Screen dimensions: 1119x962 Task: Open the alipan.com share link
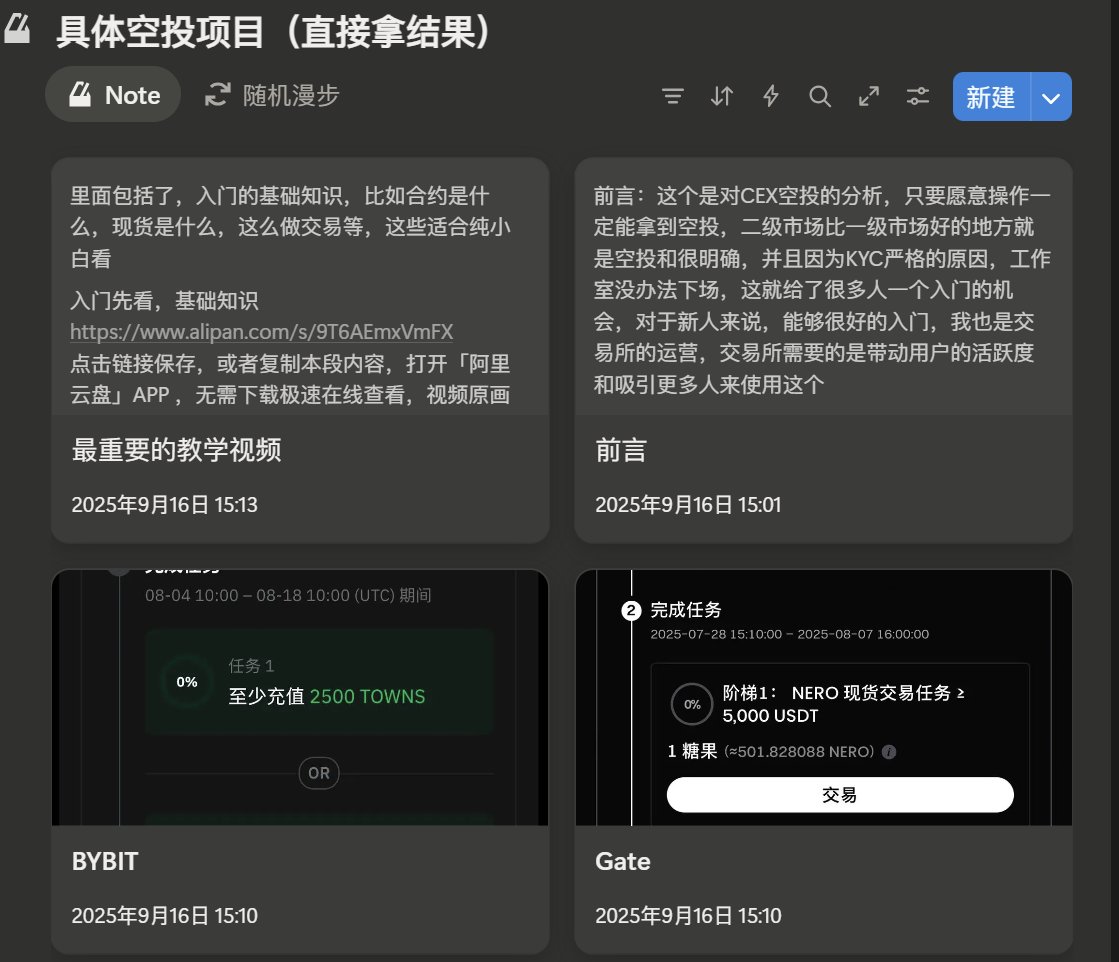261,332
